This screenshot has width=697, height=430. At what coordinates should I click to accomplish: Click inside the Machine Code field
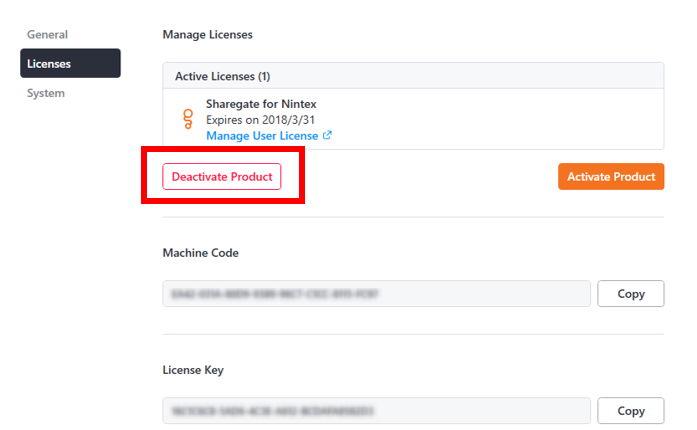click(x=376, y=294)
